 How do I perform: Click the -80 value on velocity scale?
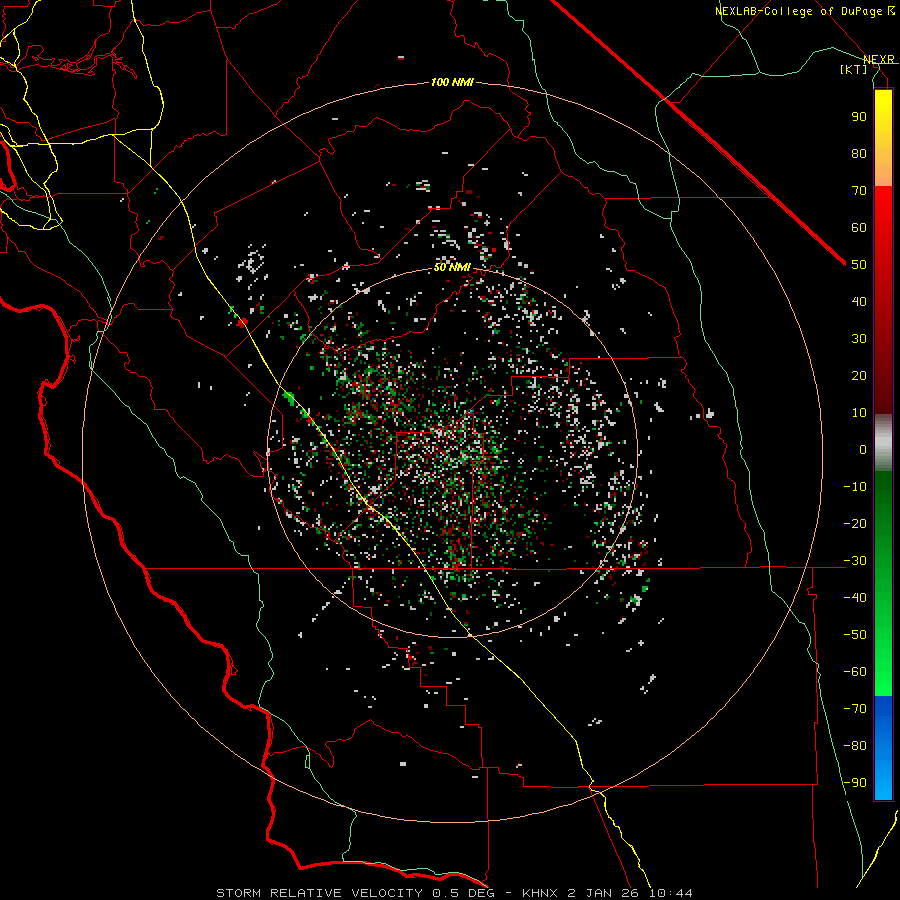pos(855,746)
